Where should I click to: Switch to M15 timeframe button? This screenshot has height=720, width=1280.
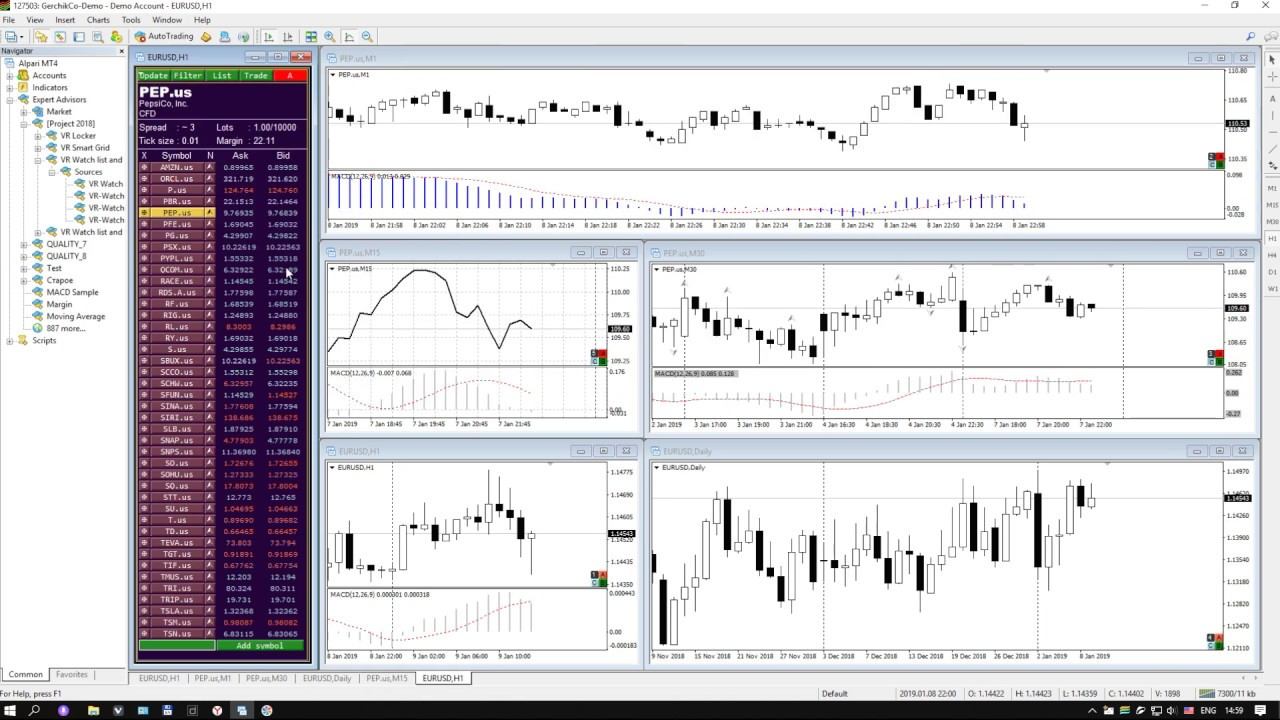(1272, 205)
